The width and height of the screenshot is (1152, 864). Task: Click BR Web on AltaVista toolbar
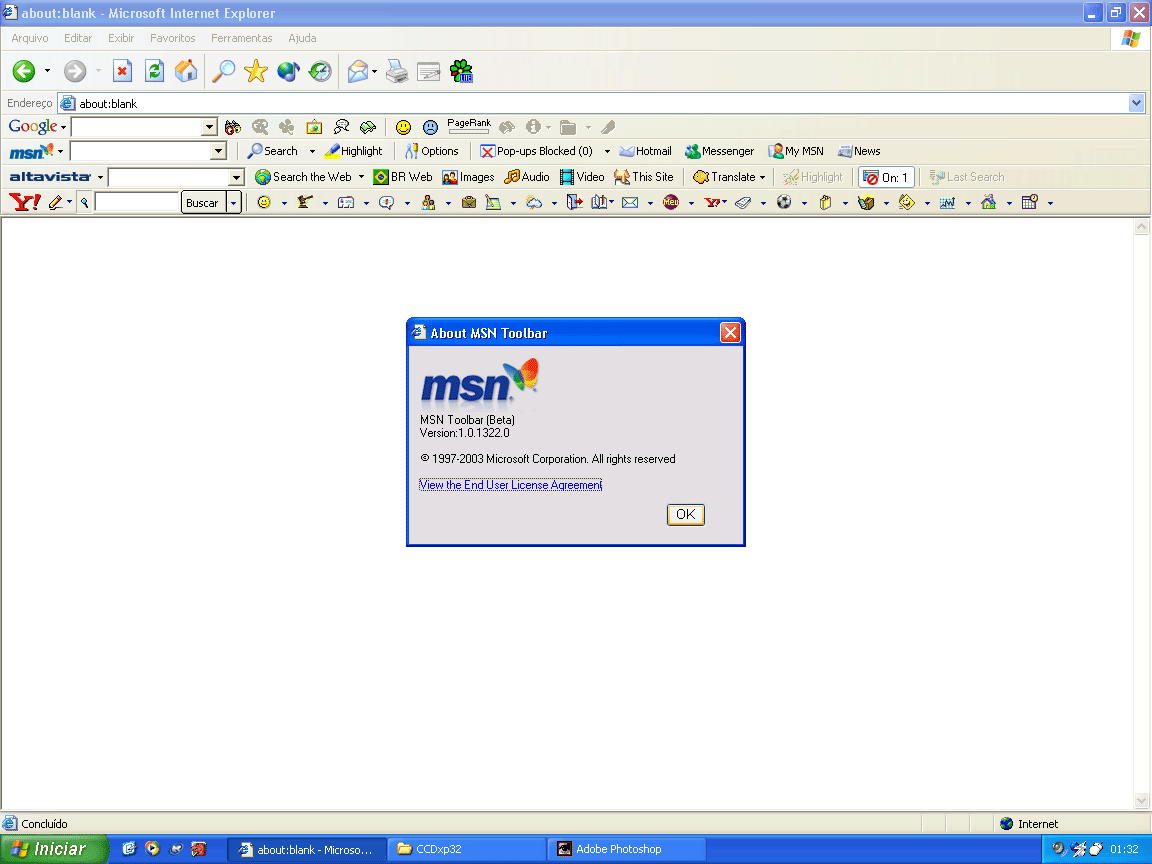(403, 177)
